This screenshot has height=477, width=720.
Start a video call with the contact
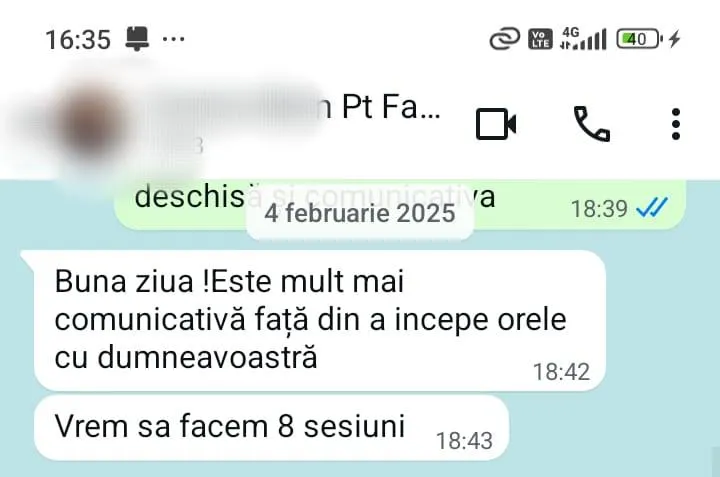(x=496, y=124)
